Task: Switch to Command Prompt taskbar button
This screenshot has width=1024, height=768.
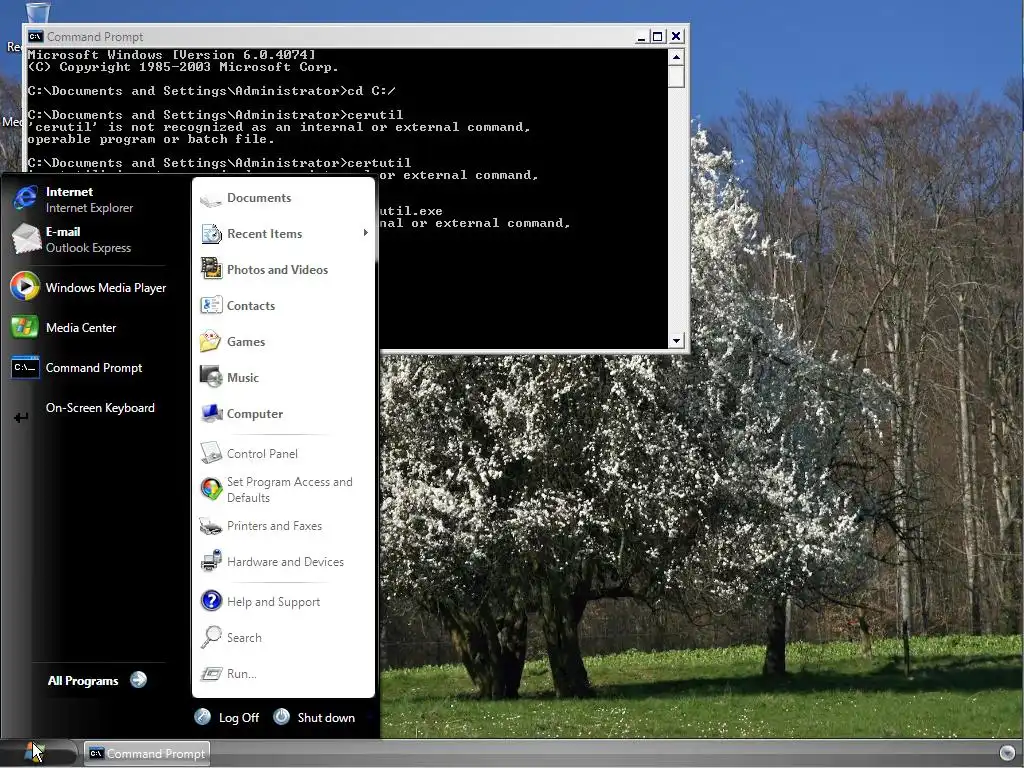Action: click(x=147, y=753)
